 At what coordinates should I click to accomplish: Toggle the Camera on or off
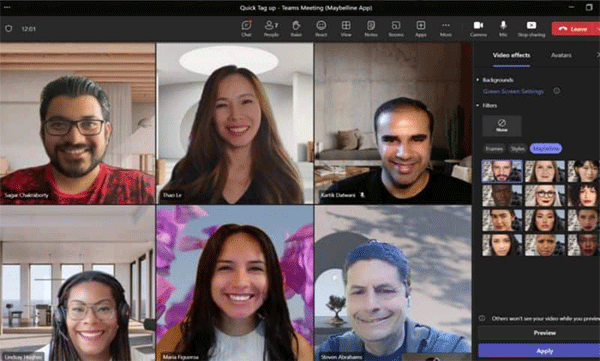tap(478, 29)
